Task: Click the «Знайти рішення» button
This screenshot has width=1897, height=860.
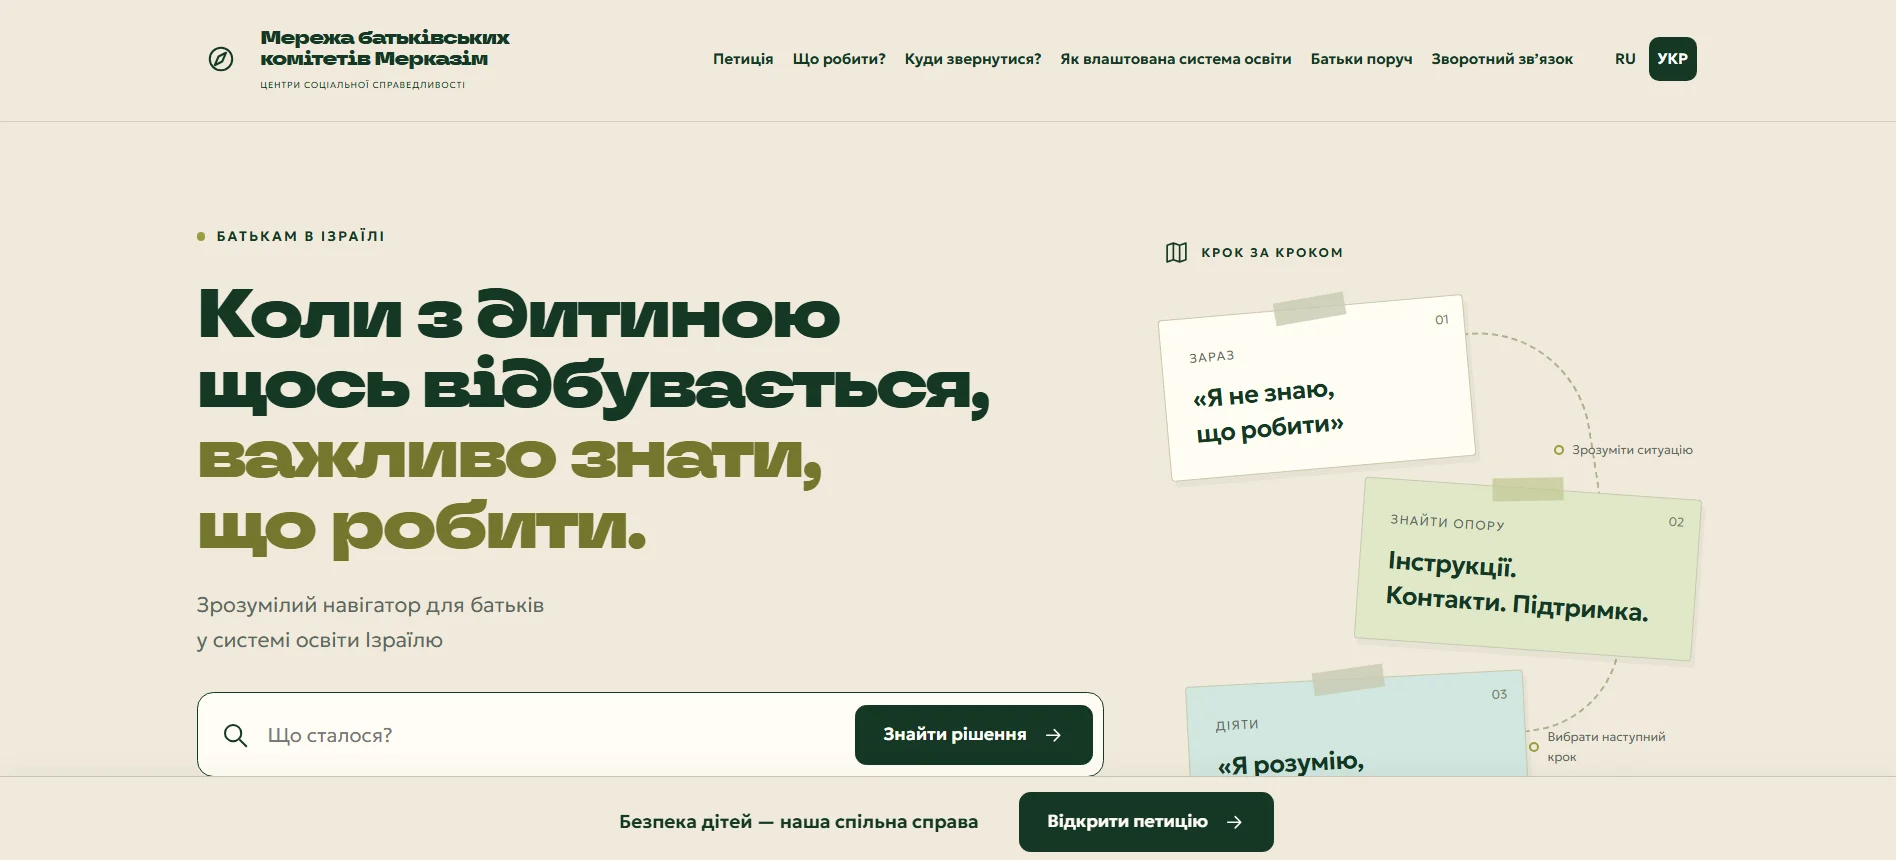Action: tap(973, 735)
